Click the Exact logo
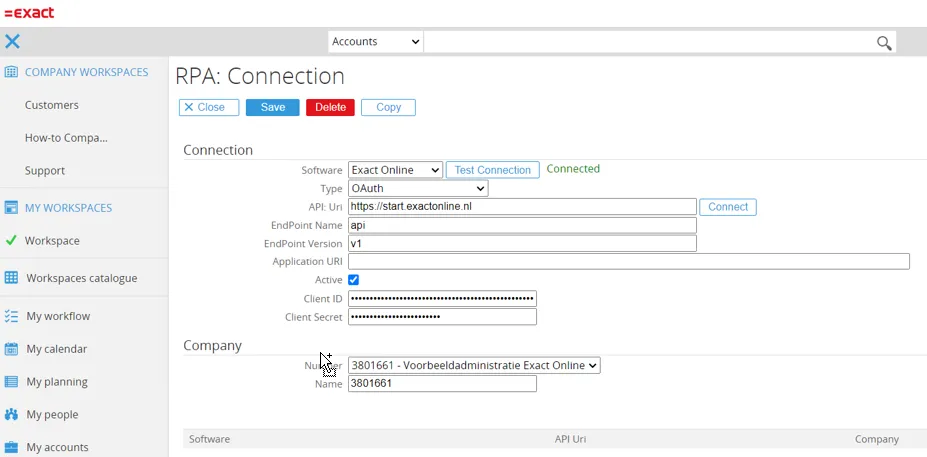 point(29,12)
